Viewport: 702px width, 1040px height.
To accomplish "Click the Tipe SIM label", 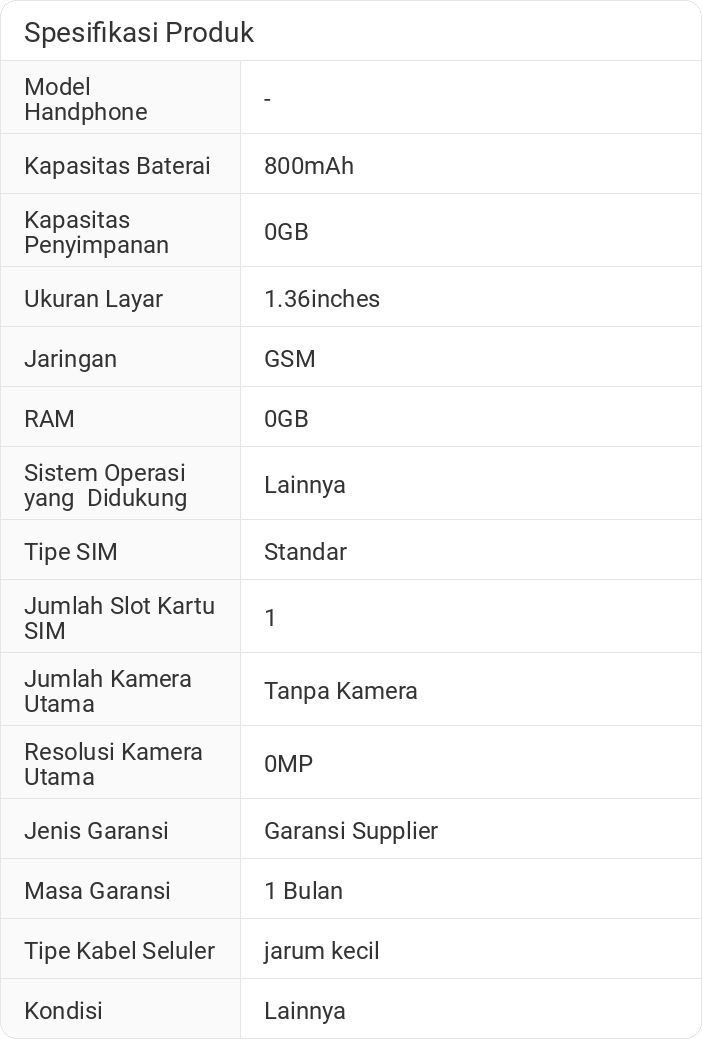I will click(x=70, y=552).
